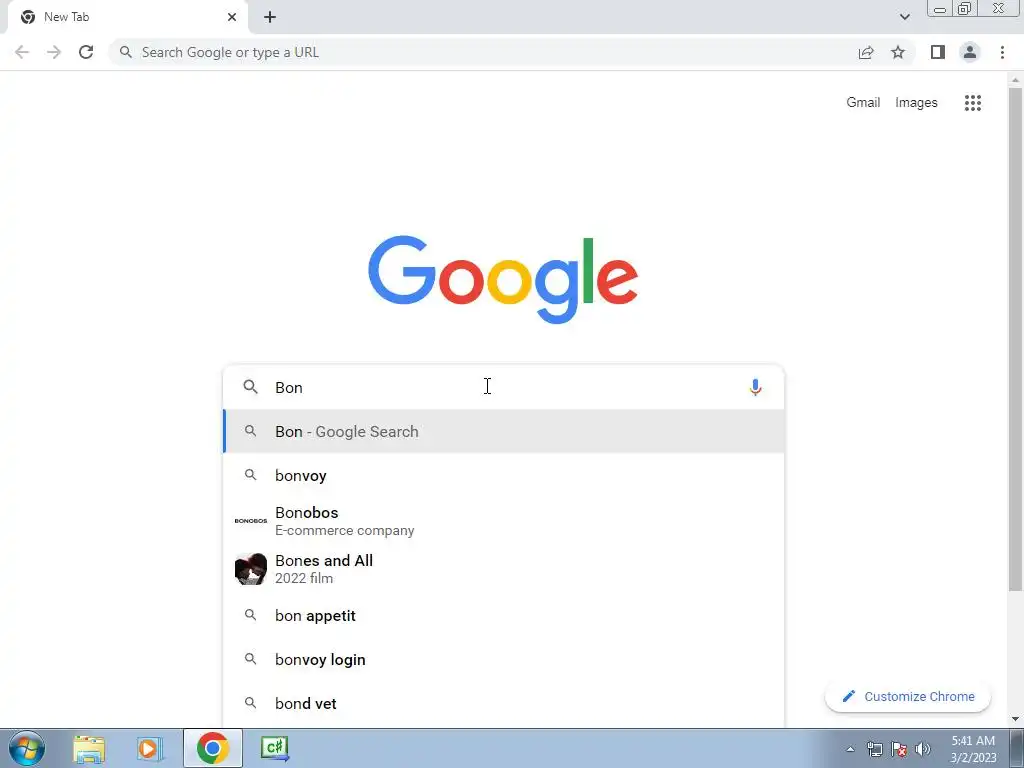This screenshot has height=768, width=1024.
Task: Choose the bon appetit suggestion
Action: coord(504,616)
